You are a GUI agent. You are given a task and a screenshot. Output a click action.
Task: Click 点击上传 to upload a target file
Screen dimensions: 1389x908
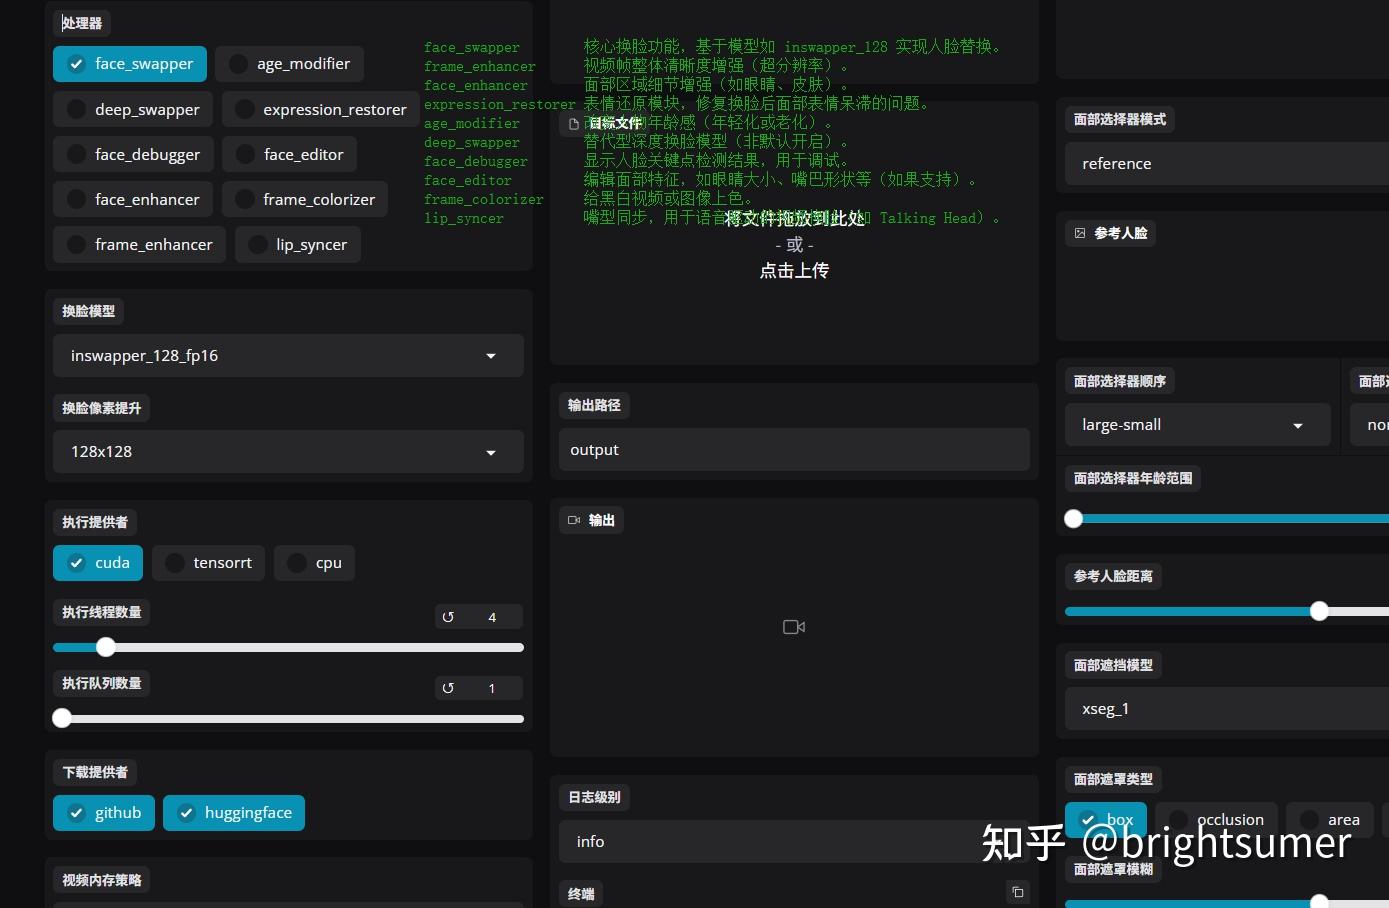tap(793, 270)
